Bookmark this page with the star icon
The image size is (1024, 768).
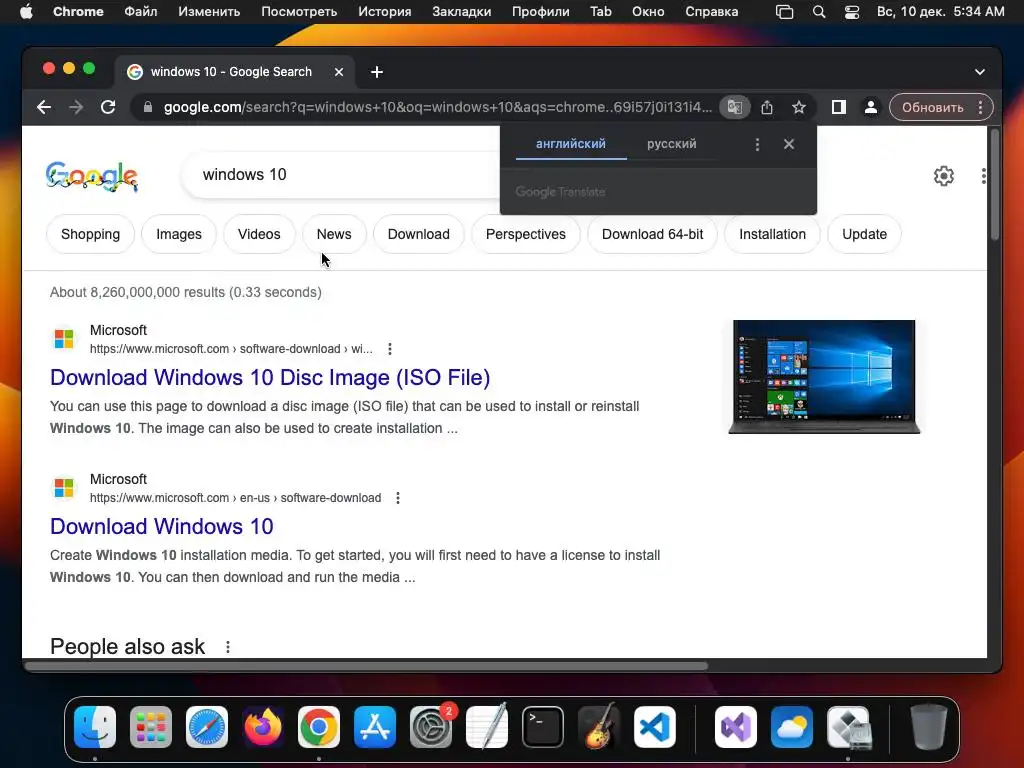click(799, 107)
